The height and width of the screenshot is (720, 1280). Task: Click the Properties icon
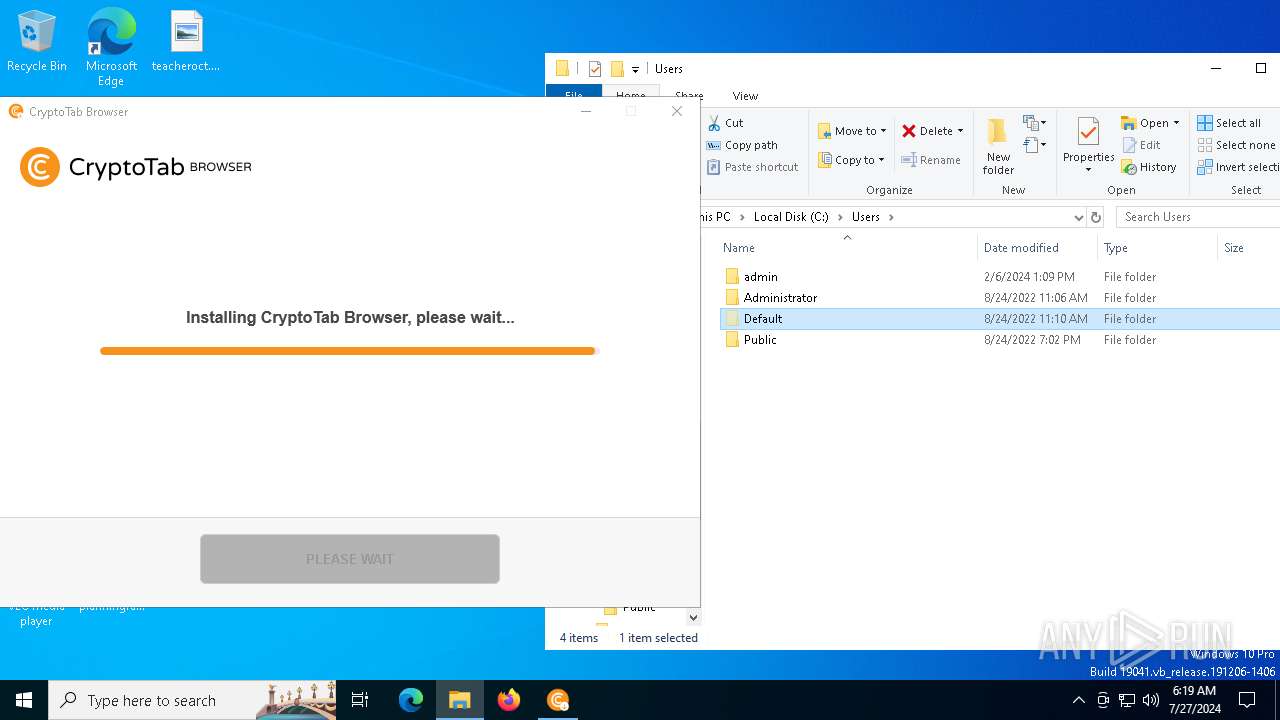pyautogui.click(x=1088, y=133)
